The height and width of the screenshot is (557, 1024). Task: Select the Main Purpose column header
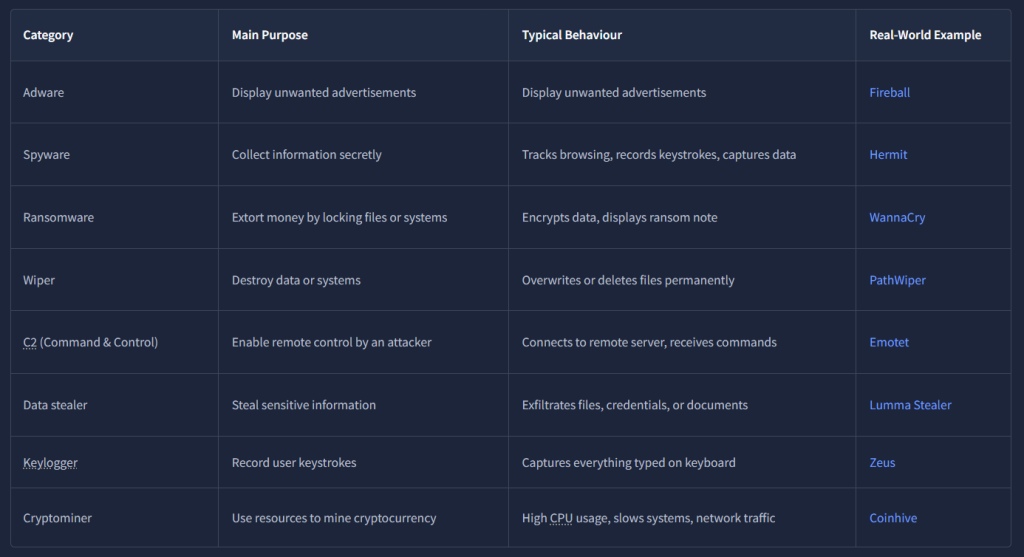click(x=270, y=35)
